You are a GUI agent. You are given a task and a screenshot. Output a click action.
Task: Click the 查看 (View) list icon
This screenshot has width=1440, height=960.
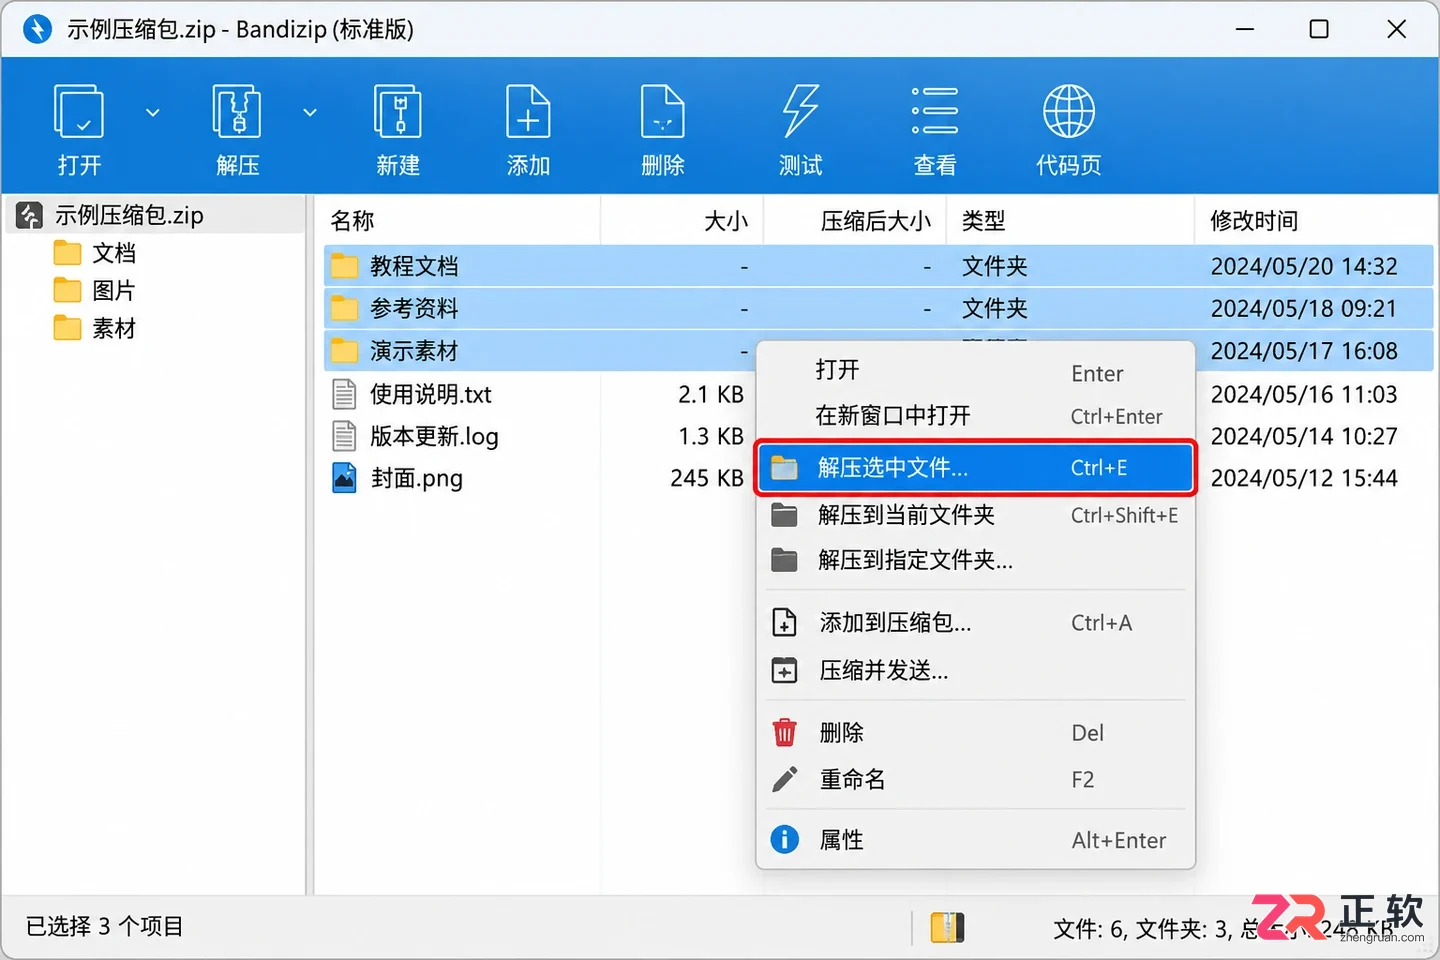[935, 111]
